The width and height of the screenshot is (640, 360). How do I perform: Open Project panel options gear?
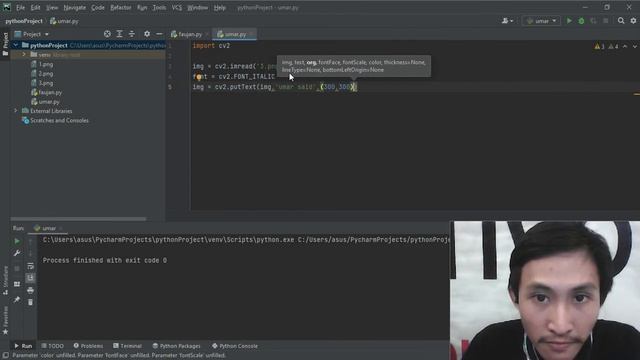(x=147, y=34)
